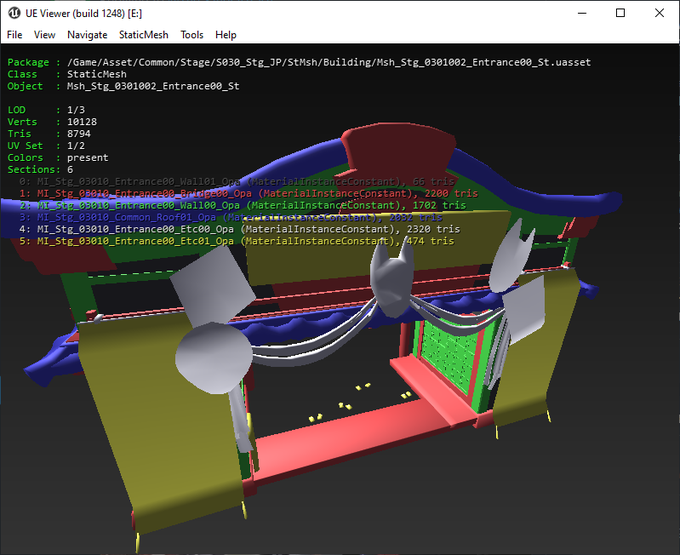Close the UE Viewer window
680x555 pixels.
point(658,12)
